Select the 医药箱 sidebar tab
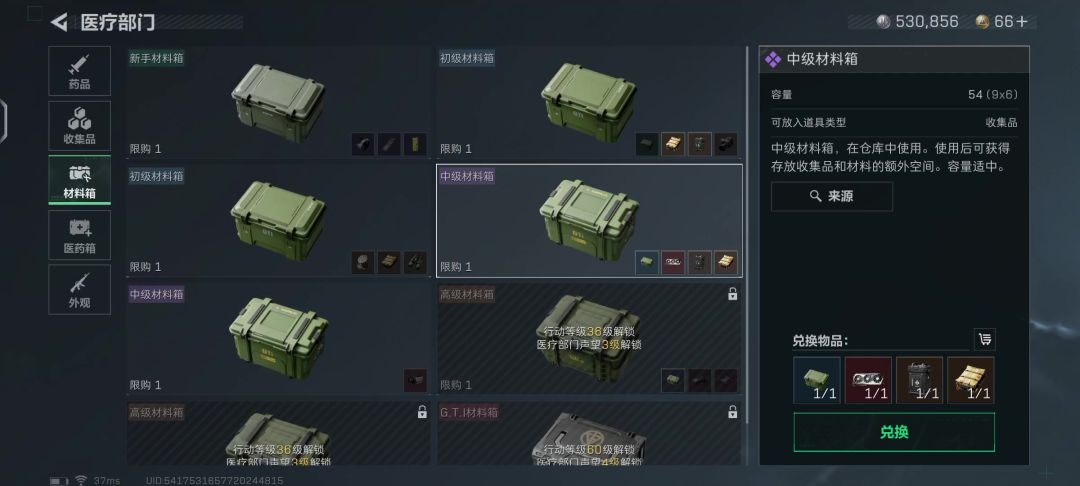This screenshot has width=1080, height=486. point(79,235)
